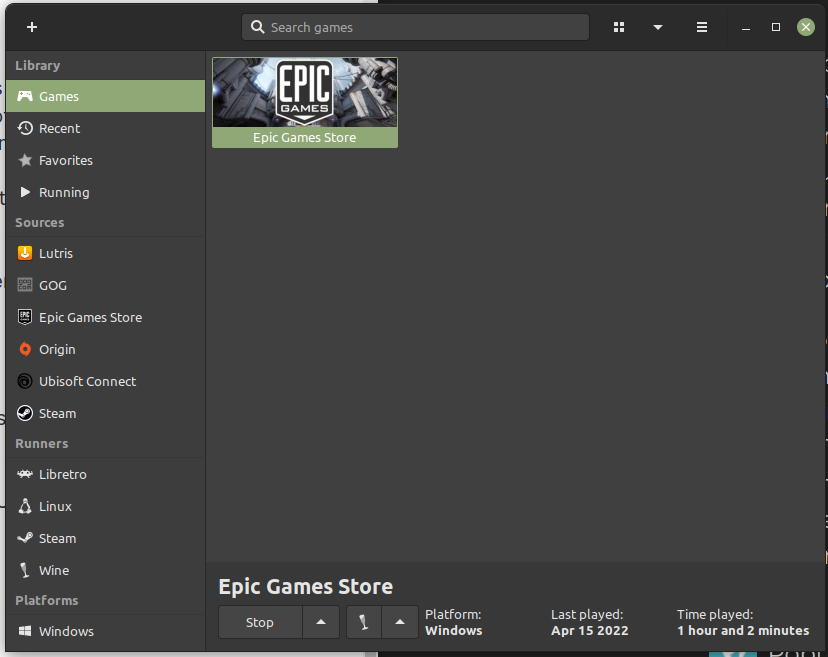The image size is (828, 657).
Task: Open the hamburger main menu
Action: 702,27
